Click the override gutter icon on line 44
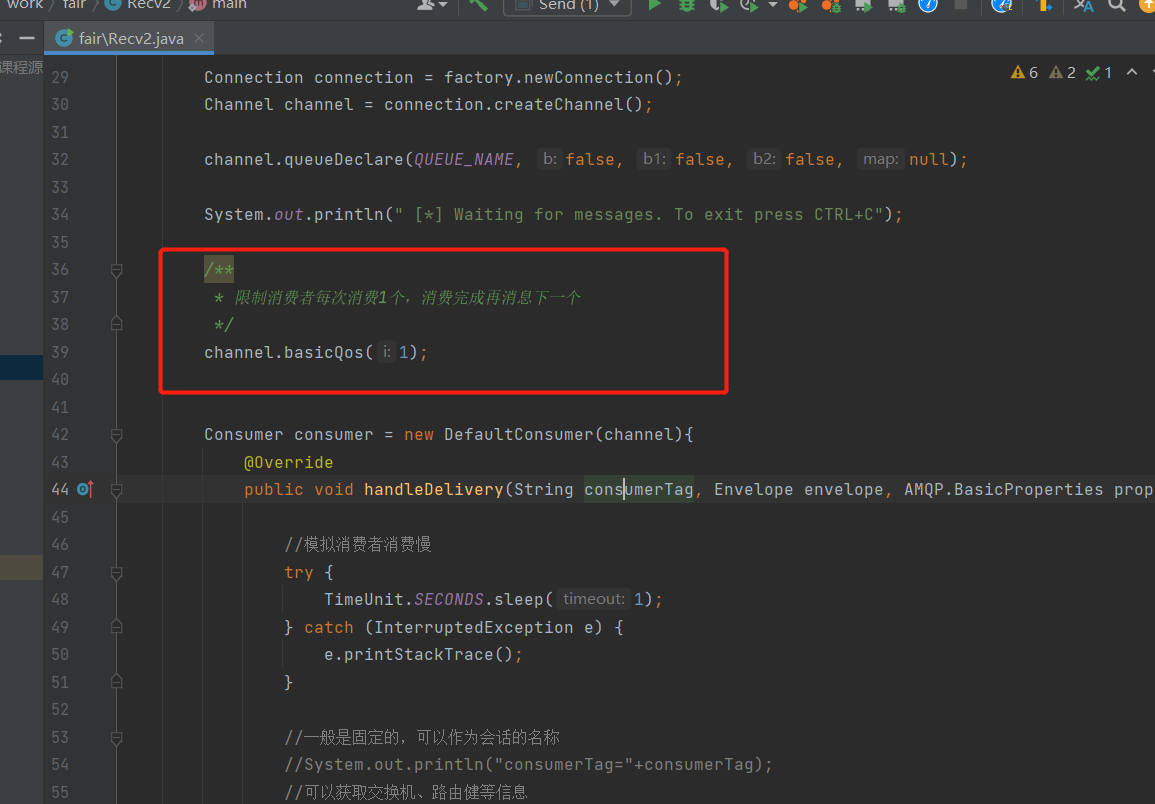The image size is (1155, 804). [85, 489]
